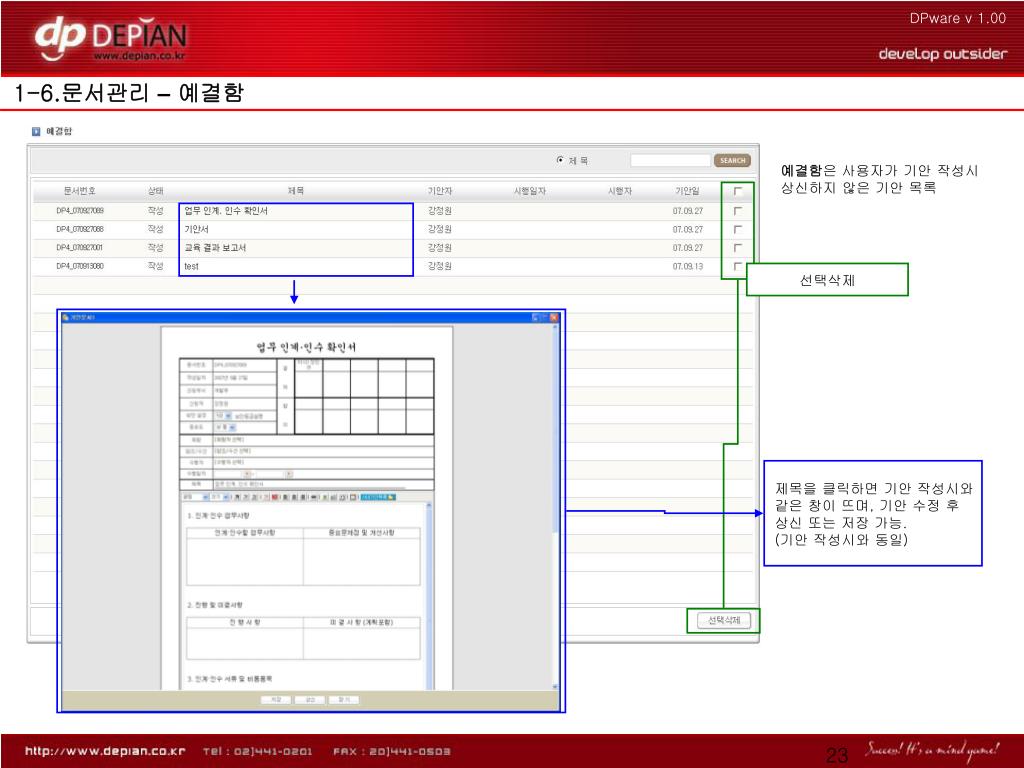
Task: Open the 교육 결과 보고서 document
Action: click(215, 247)
